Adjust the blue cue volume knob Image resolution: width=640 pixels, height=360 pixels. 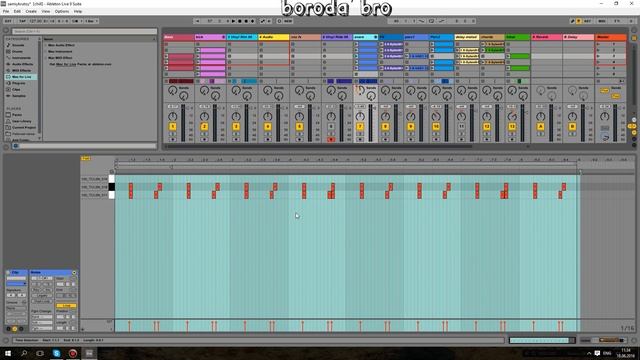605,138
